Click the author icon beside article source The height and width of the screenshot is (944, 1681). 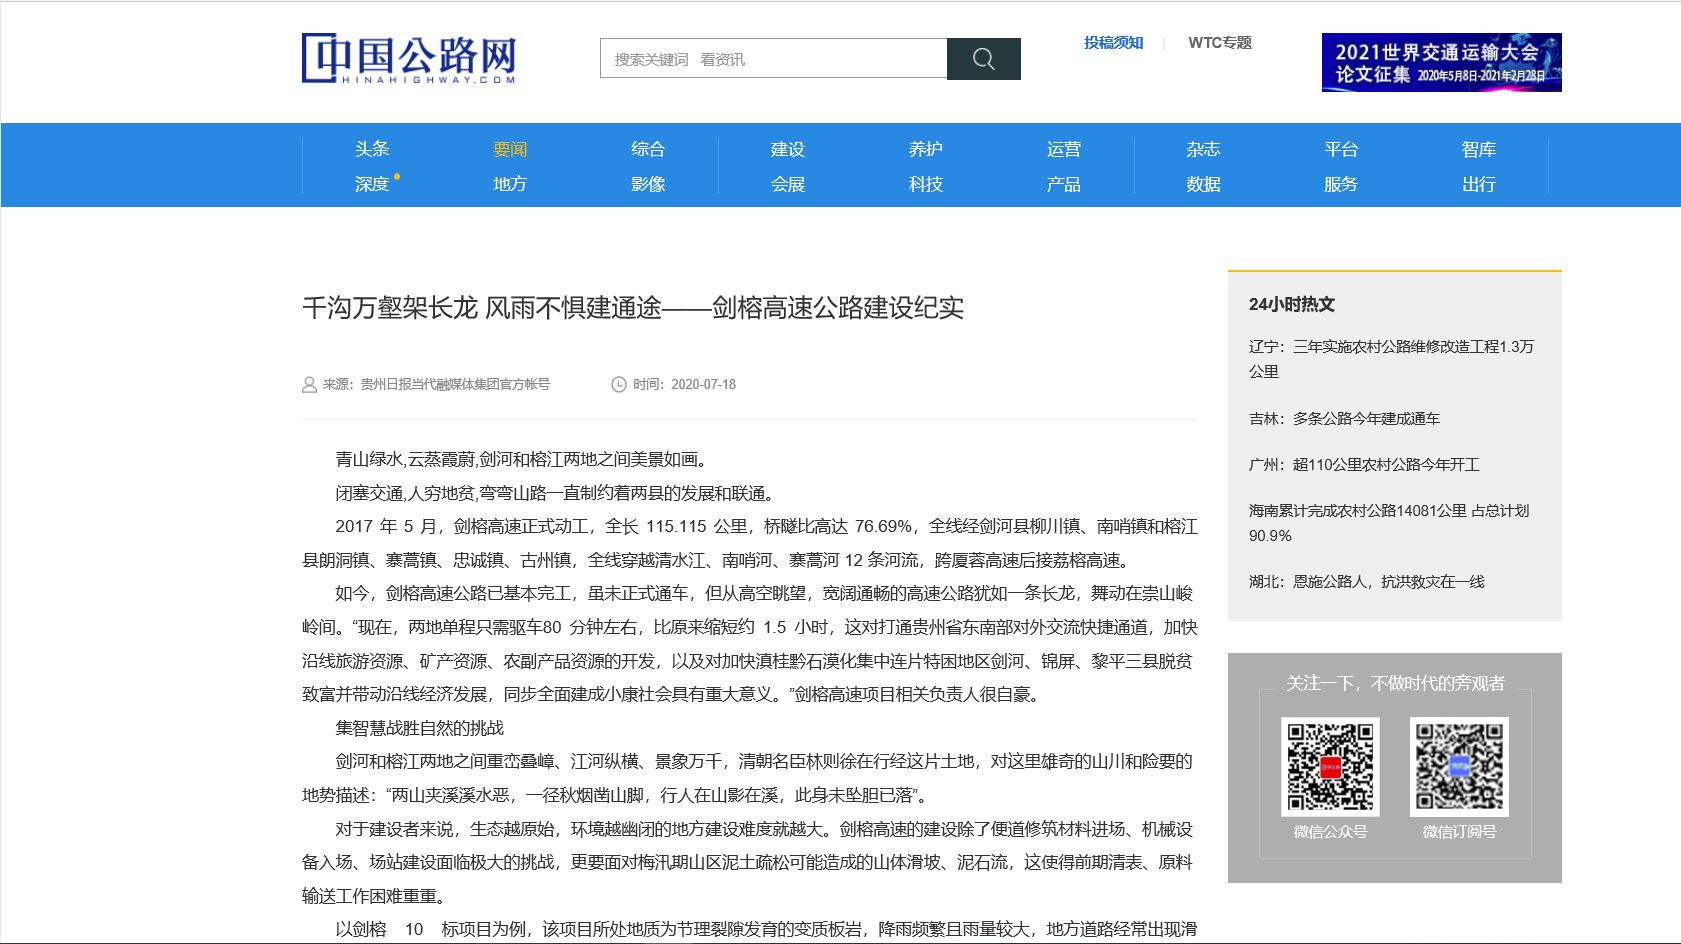tap(307, 384)
